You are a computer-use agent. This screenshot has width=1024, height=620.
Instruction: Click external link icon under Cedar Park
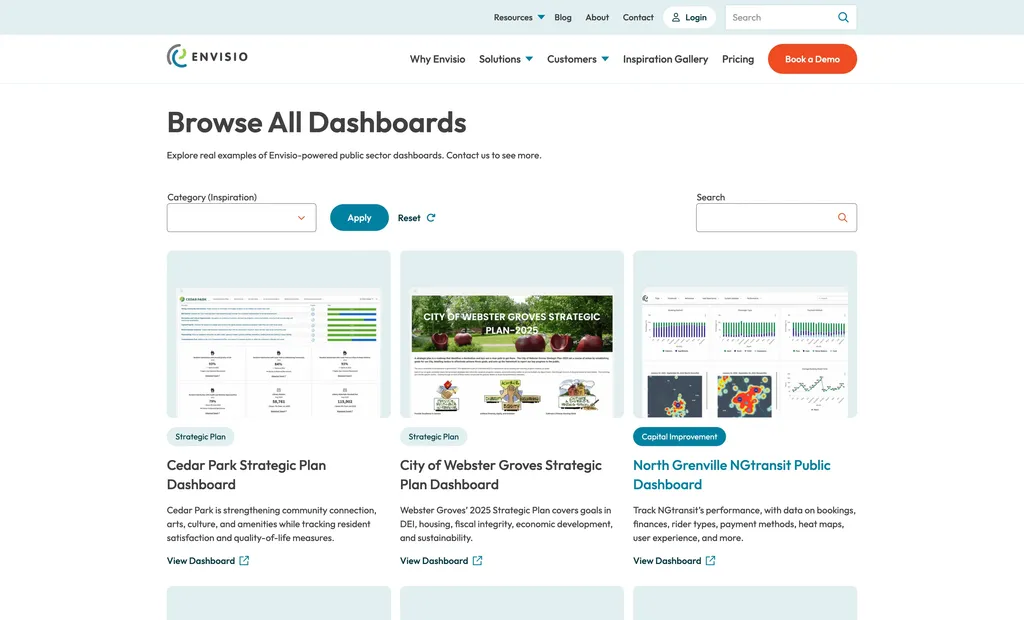tap(244, 561)
